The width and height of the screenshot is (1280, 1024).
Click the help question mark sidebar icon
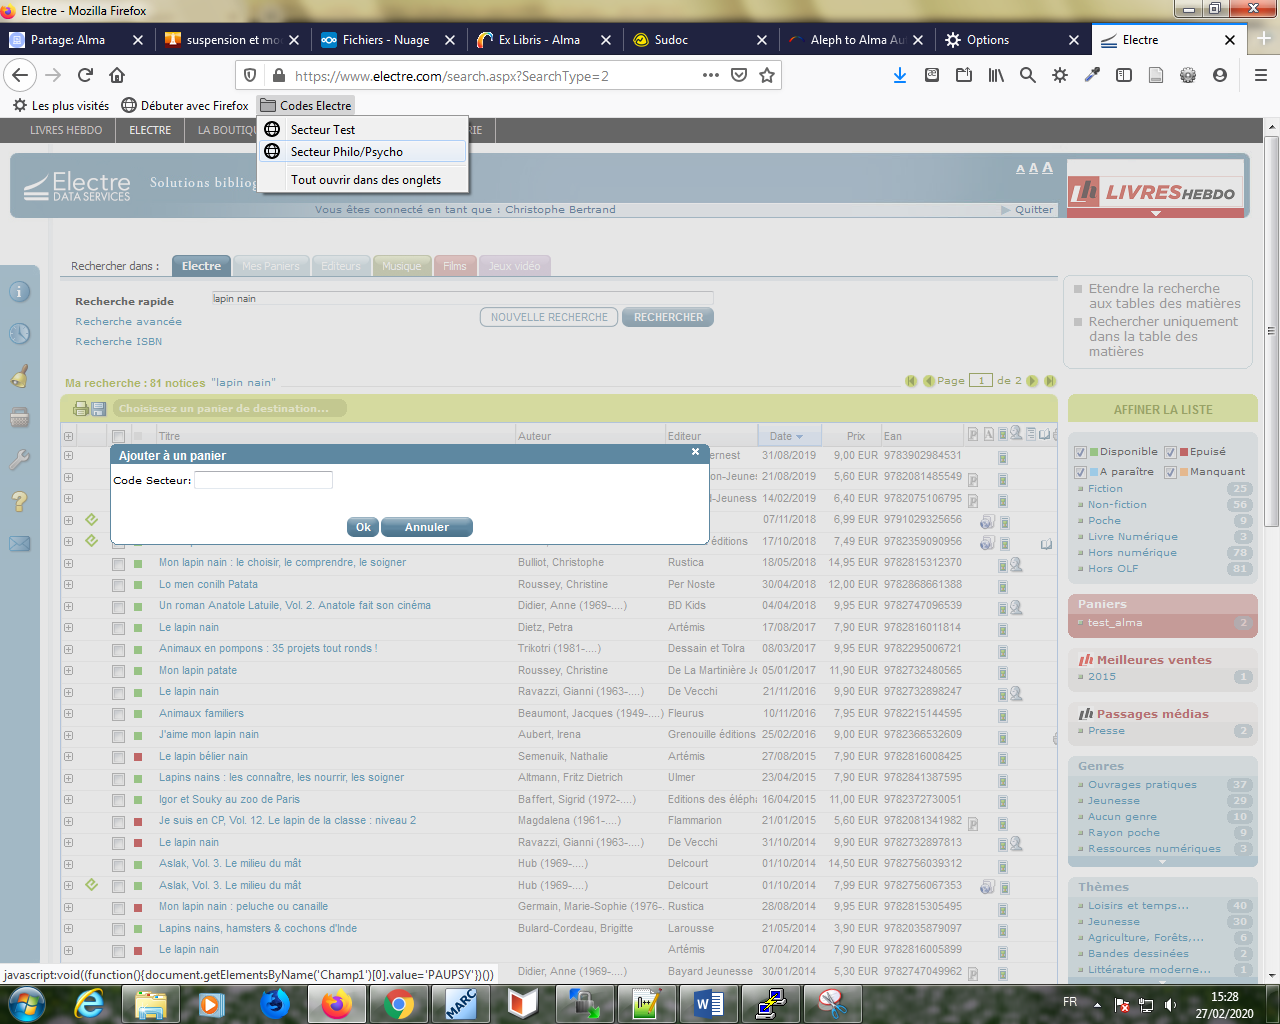pyautogui.click(x=20, y=502)
